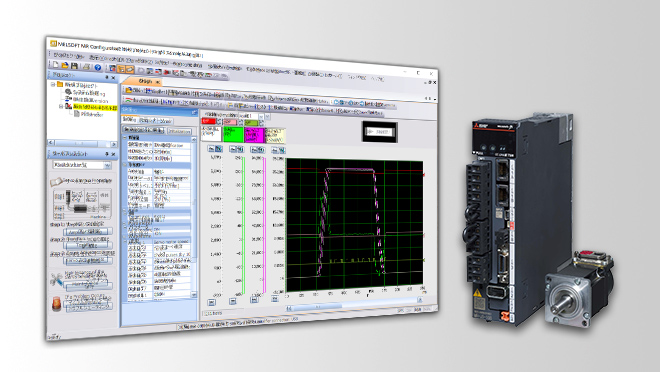The image size is (660, 372).
Task: Click the olive green swatch above the channels
Action: (251, 123)
